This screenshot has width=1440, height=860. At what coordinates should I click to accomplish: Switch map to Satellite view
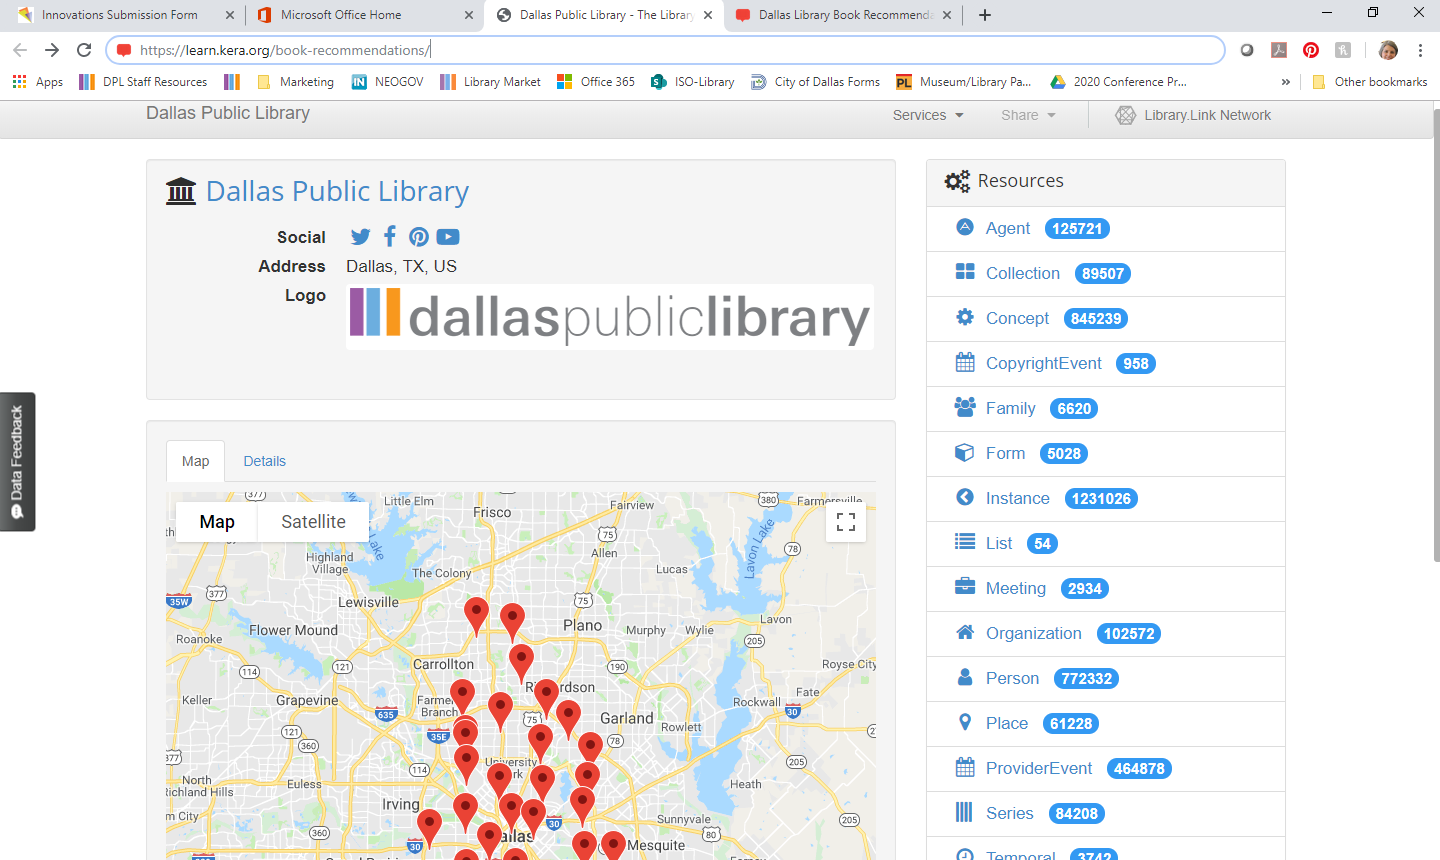313,522
